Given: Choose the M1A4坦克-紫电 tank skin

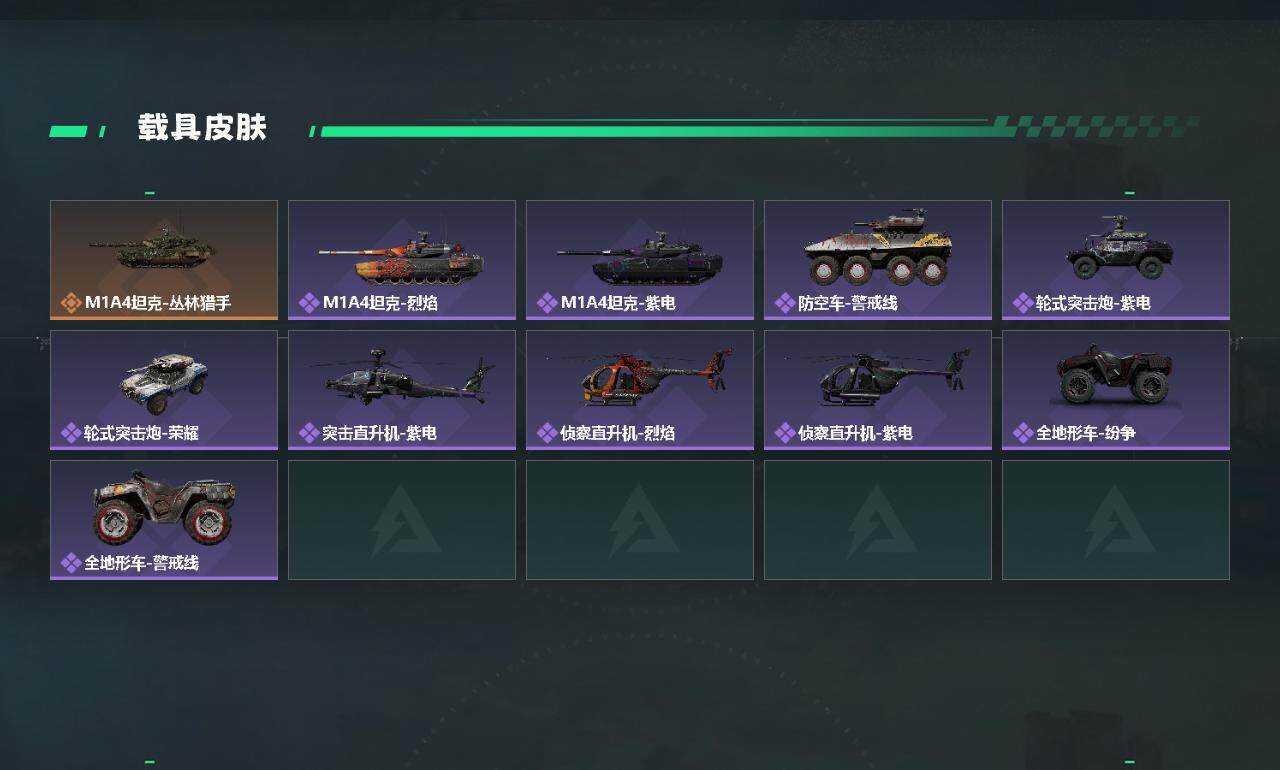Looking at the screenshot, I should (640, 260).
